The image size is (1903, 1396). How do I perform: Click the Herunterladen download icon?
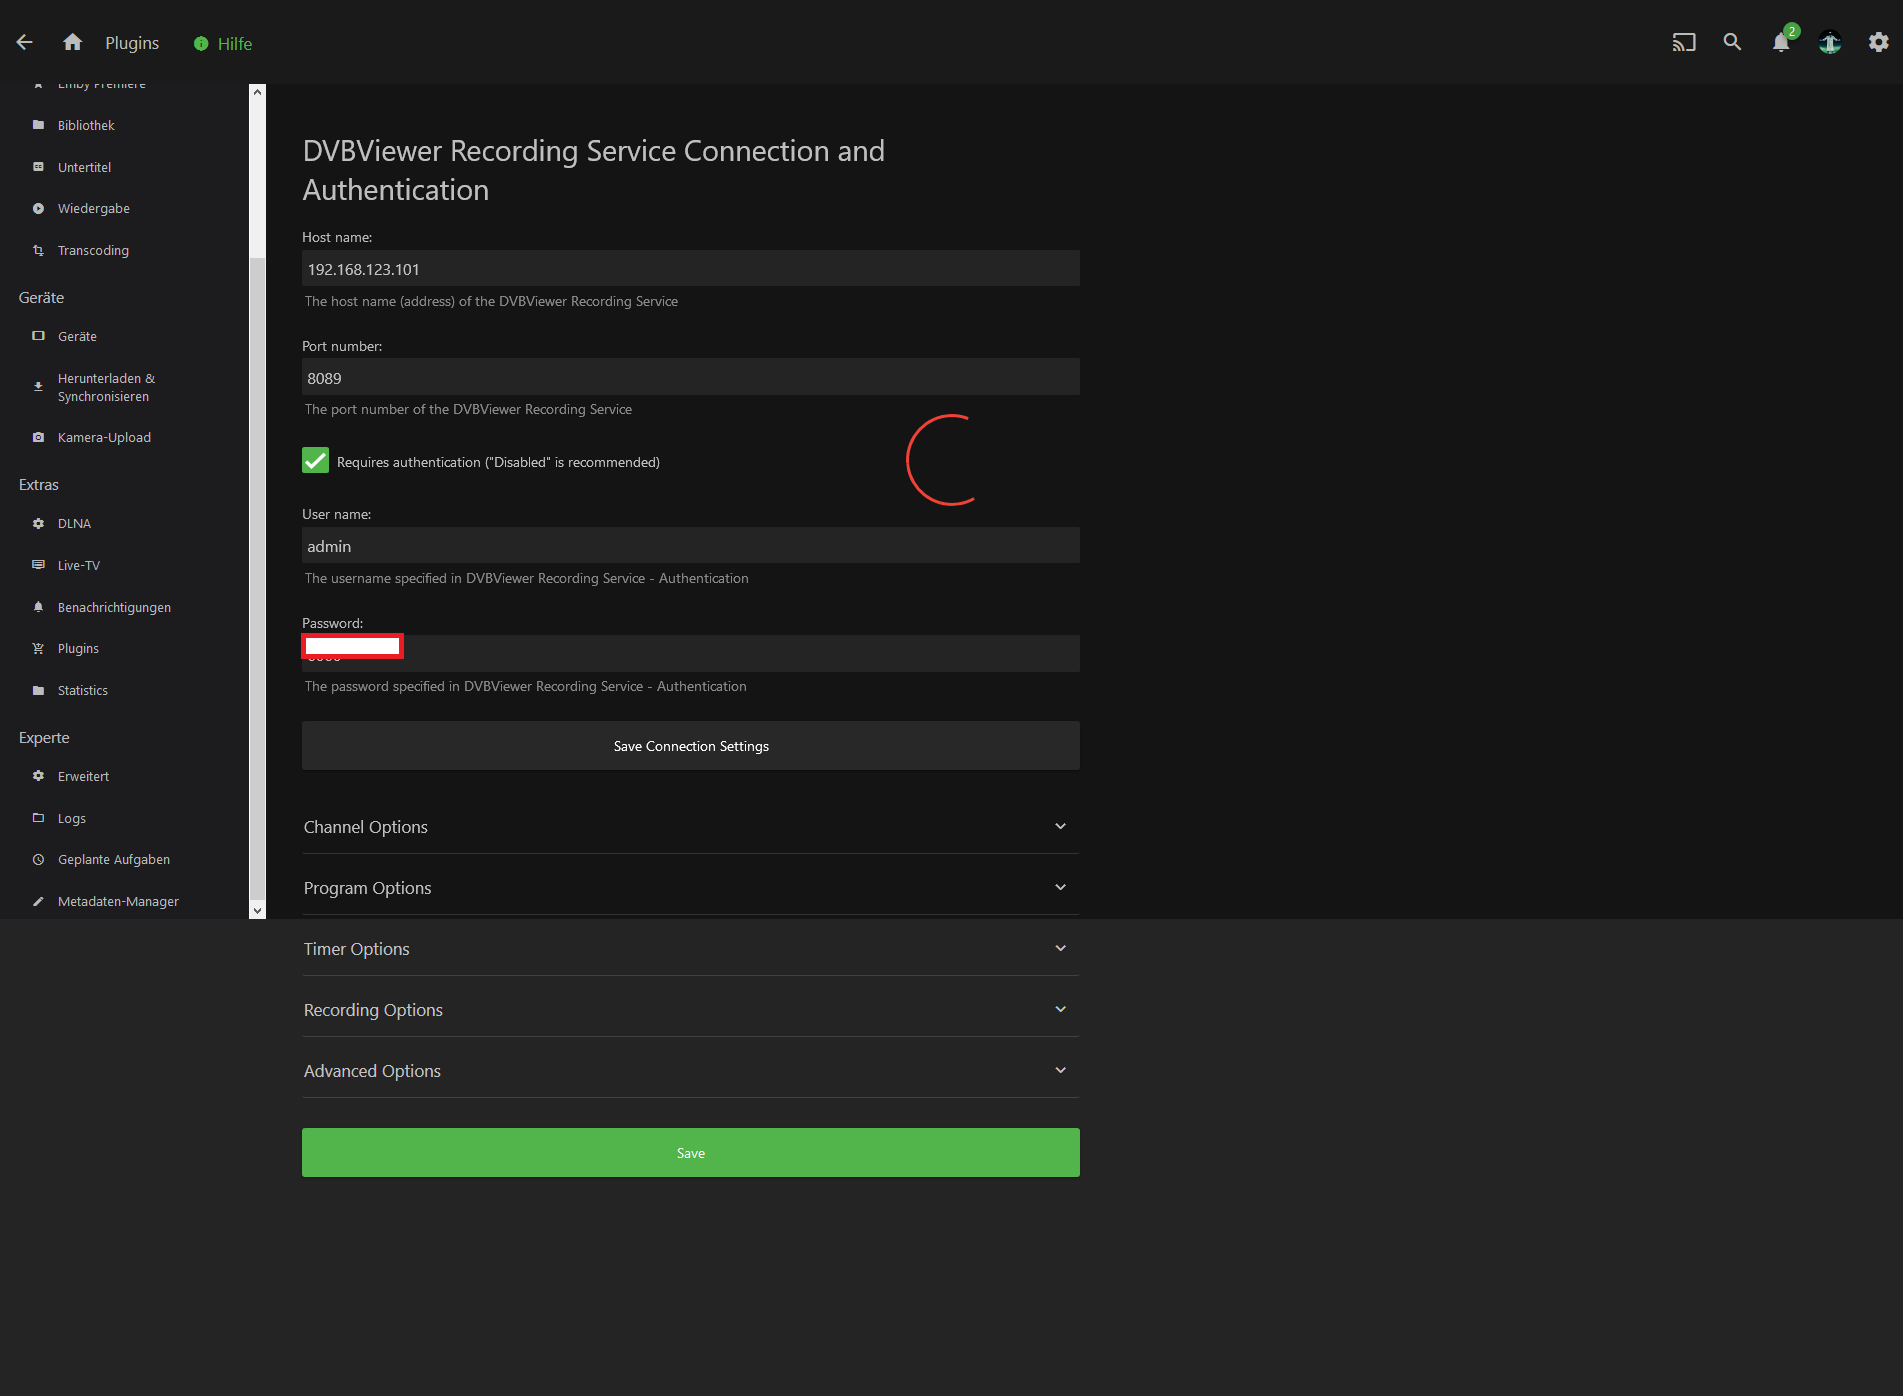[x=38, y=387]
